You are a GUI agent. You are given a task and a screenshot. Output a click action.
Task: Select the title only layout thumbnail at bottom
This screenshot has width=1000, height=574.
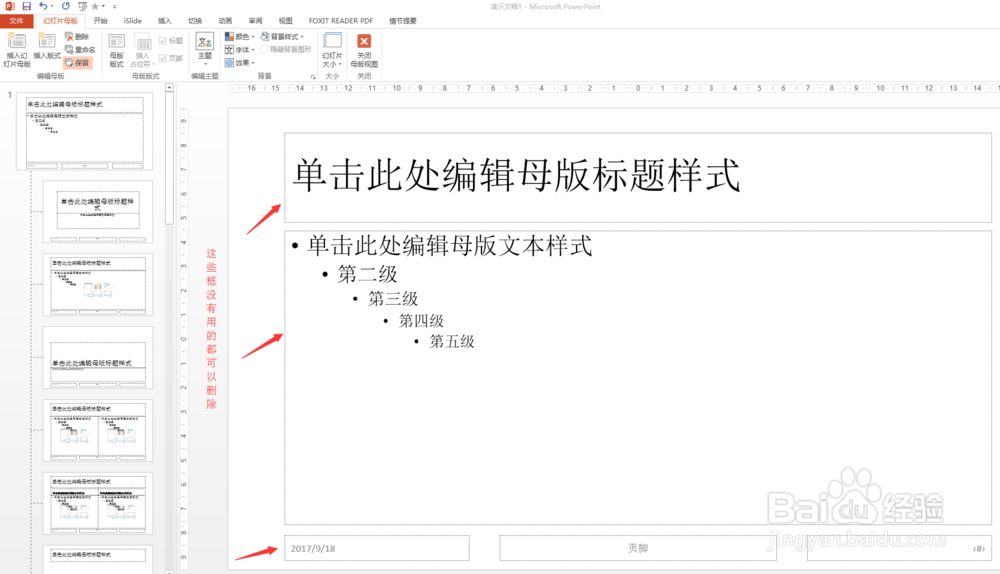(98, 559)
